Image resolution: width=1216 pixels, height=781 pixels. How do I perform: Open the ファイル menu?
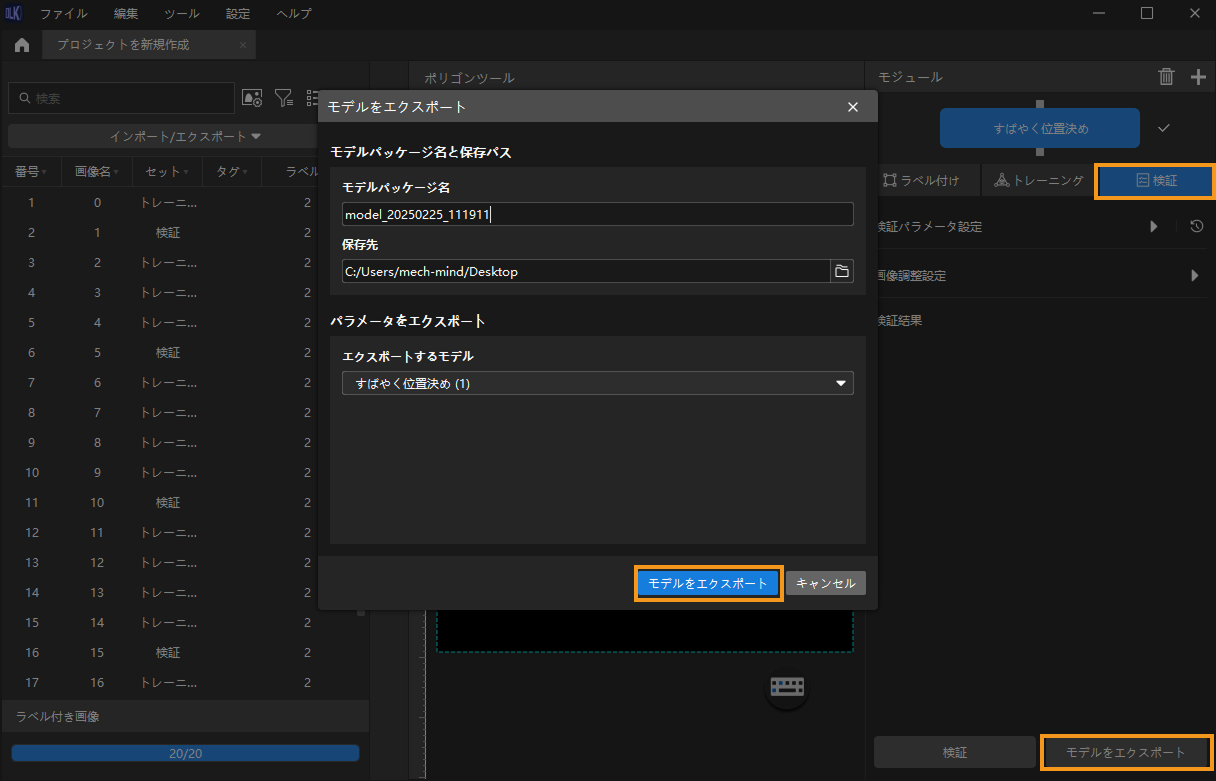coord(63,14)
